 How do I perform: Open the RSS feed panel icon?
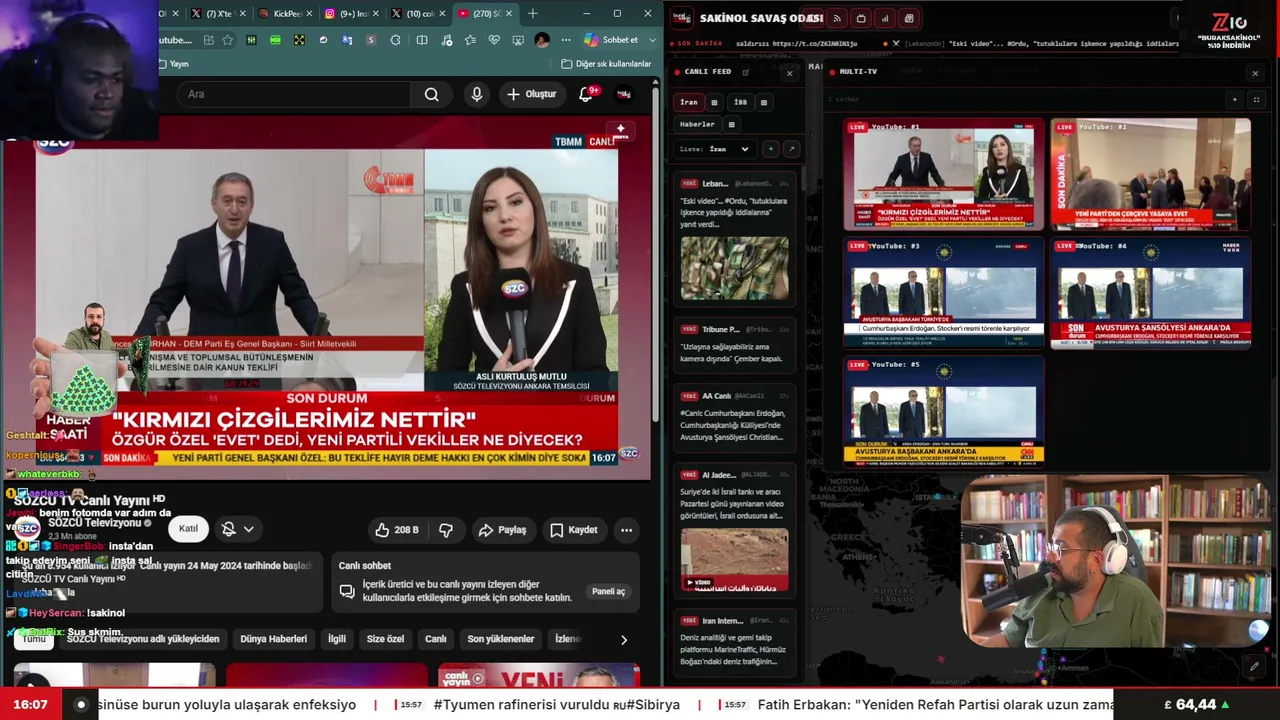point(836,19)
